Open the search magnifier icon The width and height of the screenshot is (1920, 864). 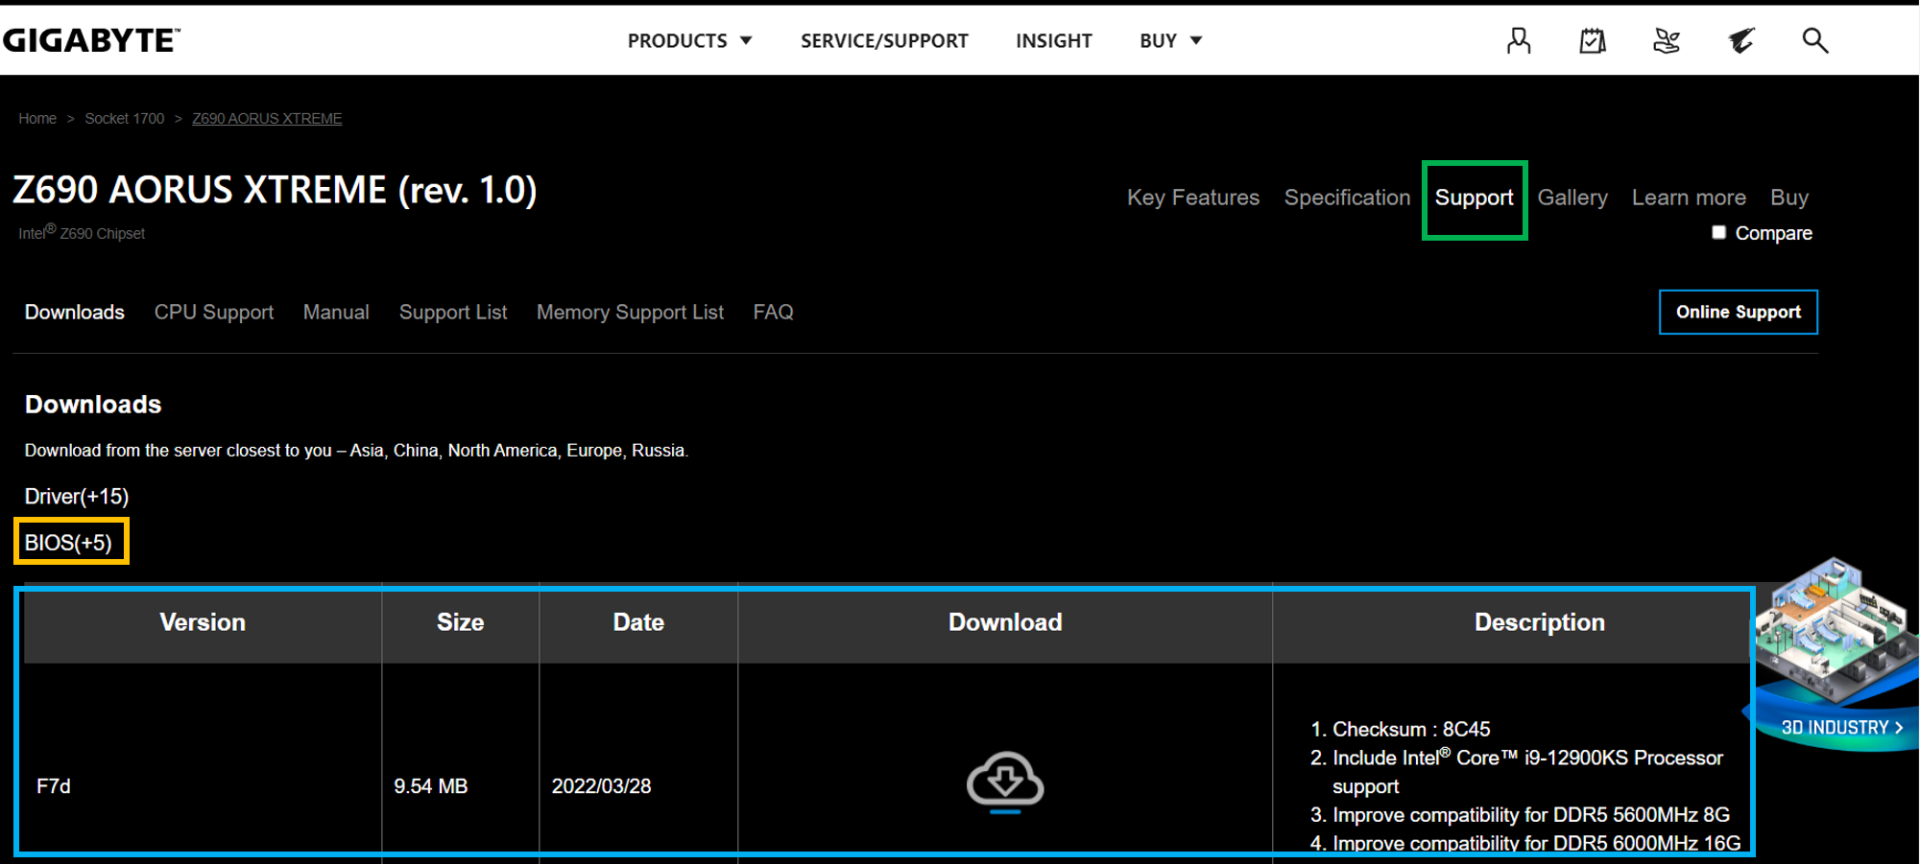(x=1815, y=41)
